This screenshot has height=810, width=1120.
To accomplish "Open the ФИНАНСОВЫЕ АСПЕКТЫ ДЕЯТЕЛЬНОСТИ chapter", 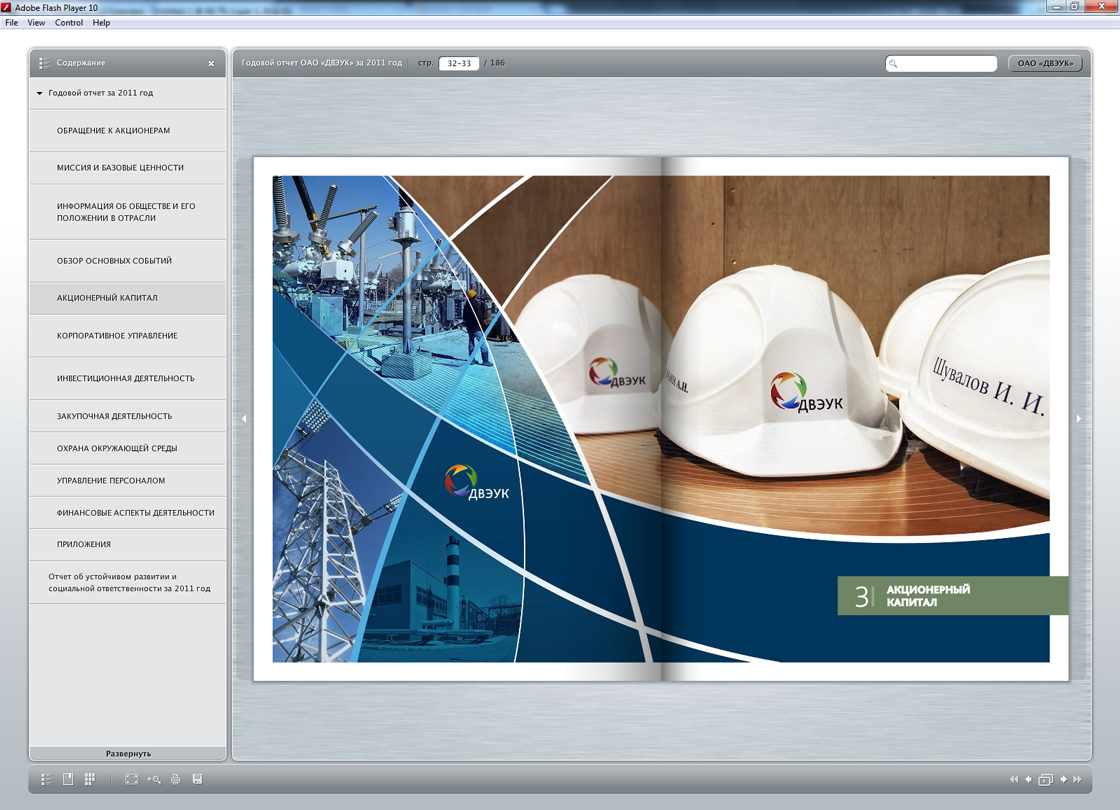I will click(128, 513).
